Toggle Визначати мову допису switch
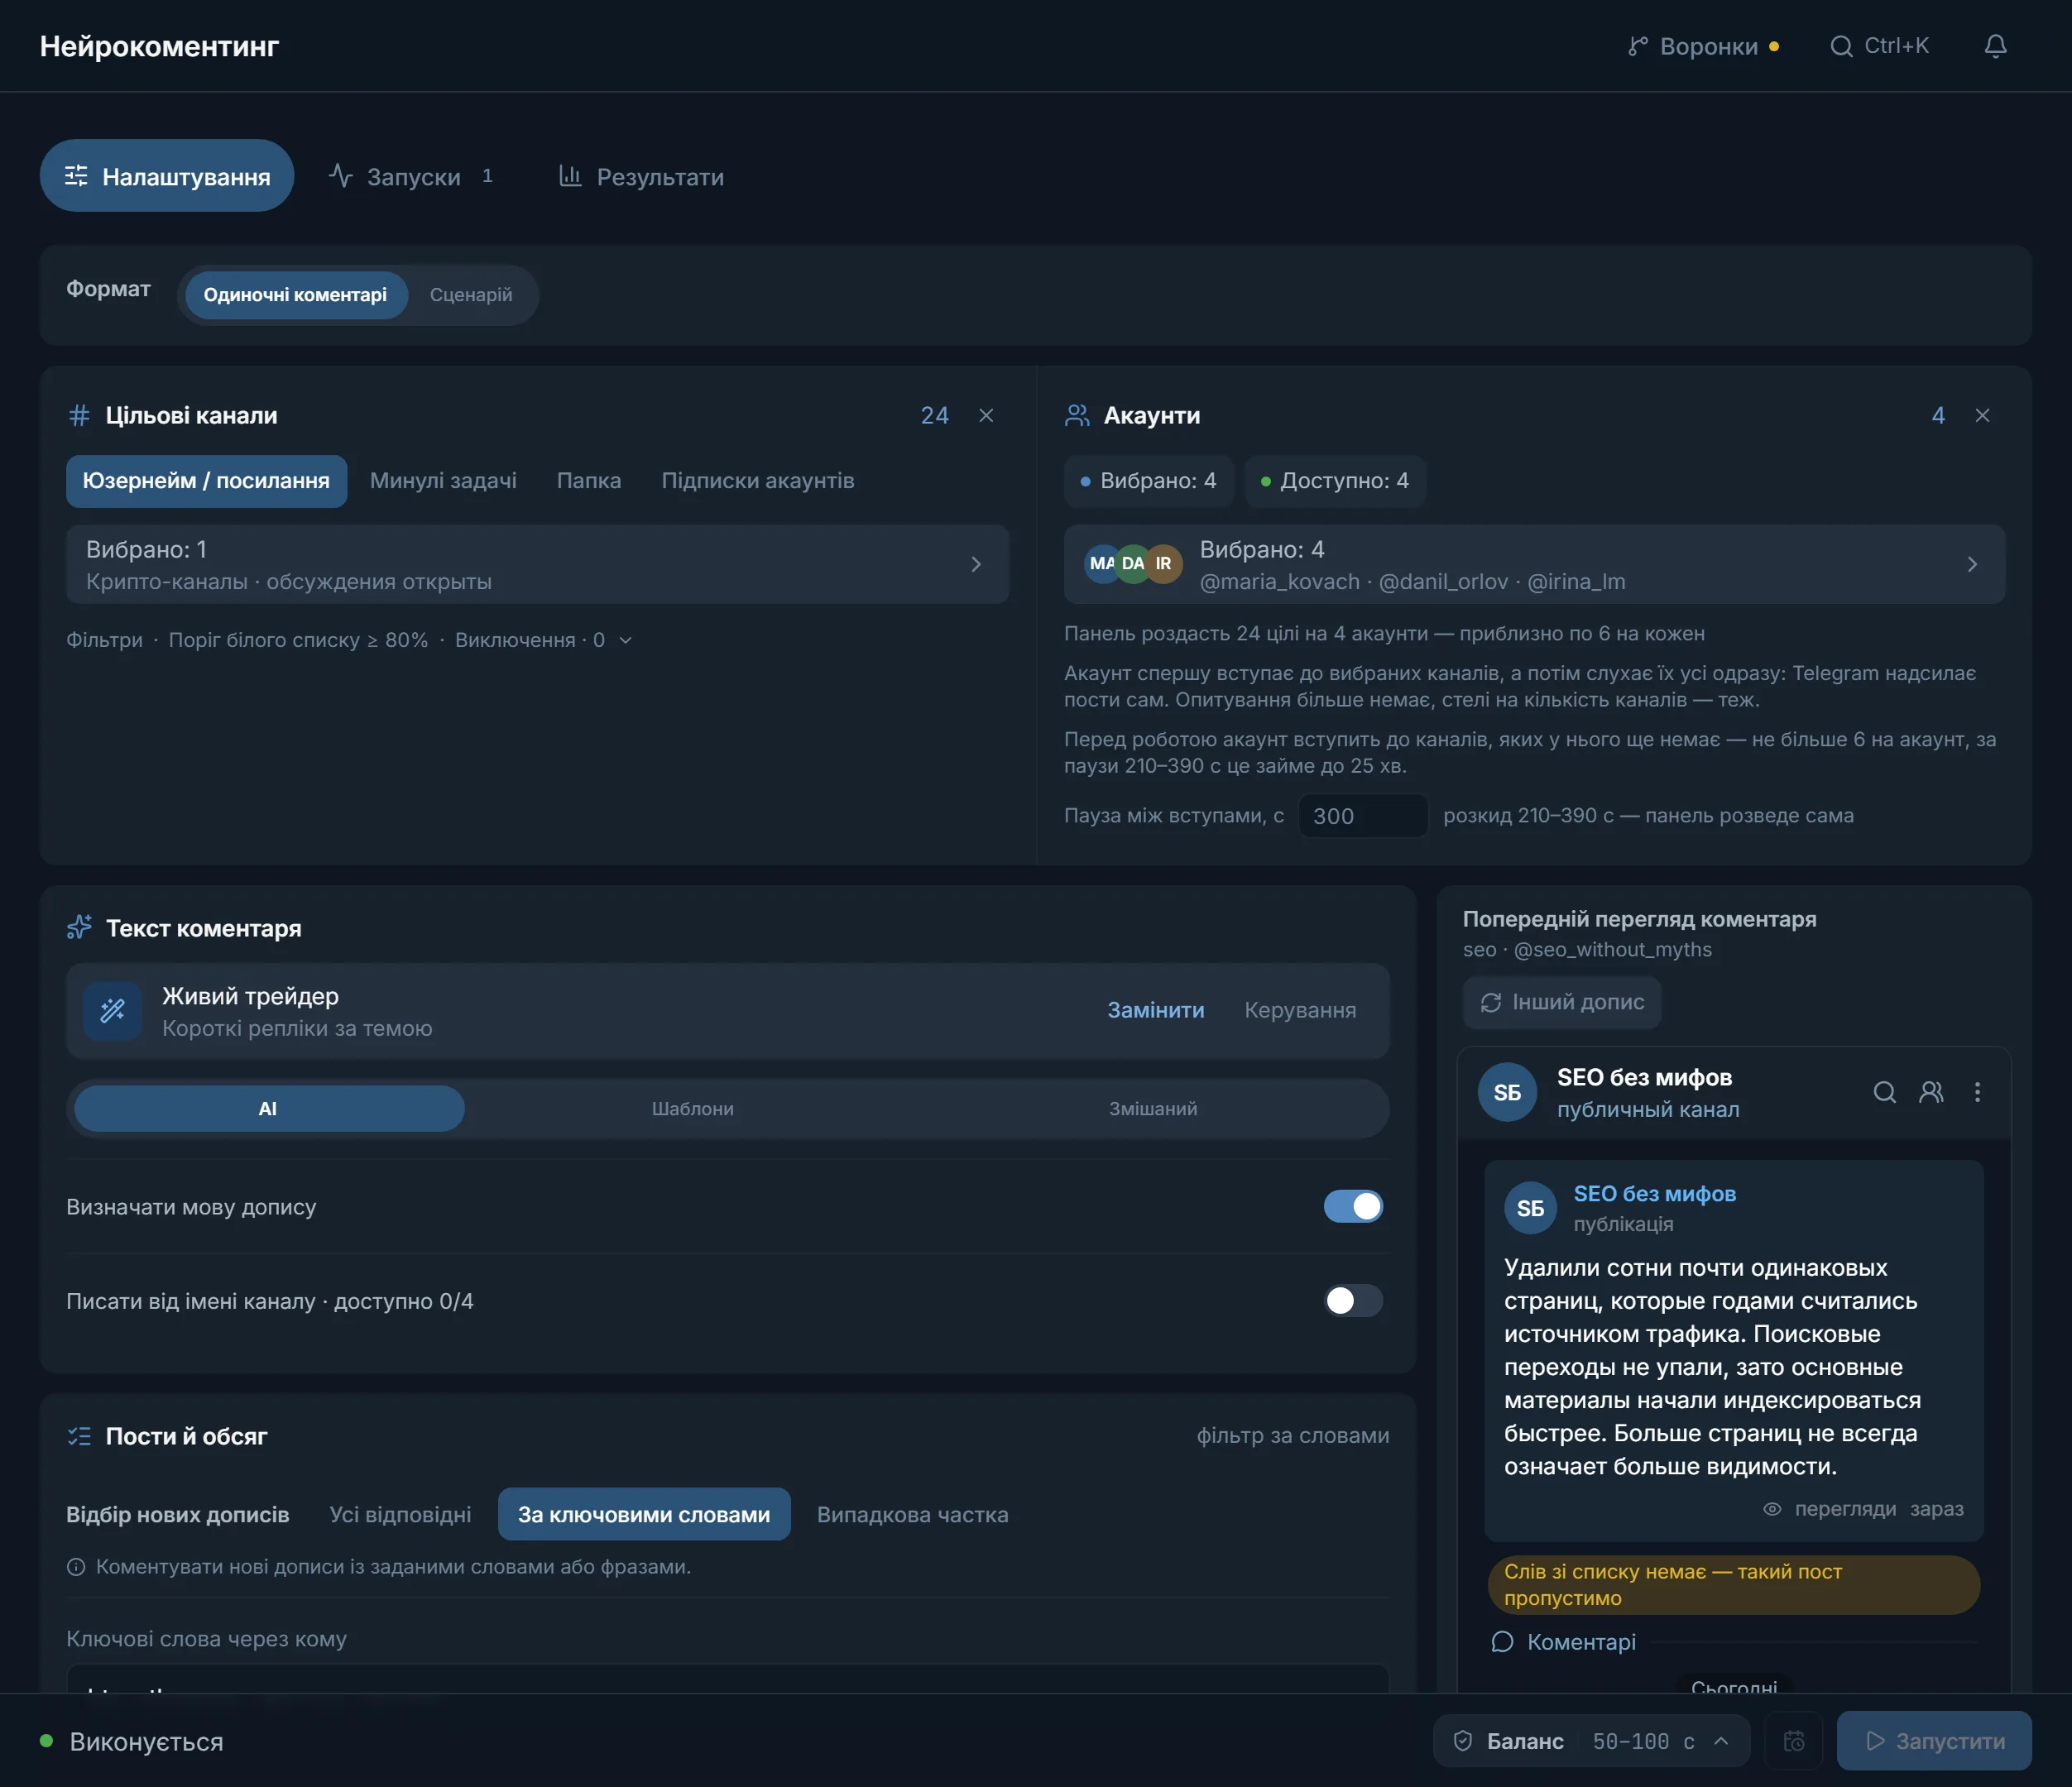Viewport: 2072px width, 1787px height. [1353, 1206]
